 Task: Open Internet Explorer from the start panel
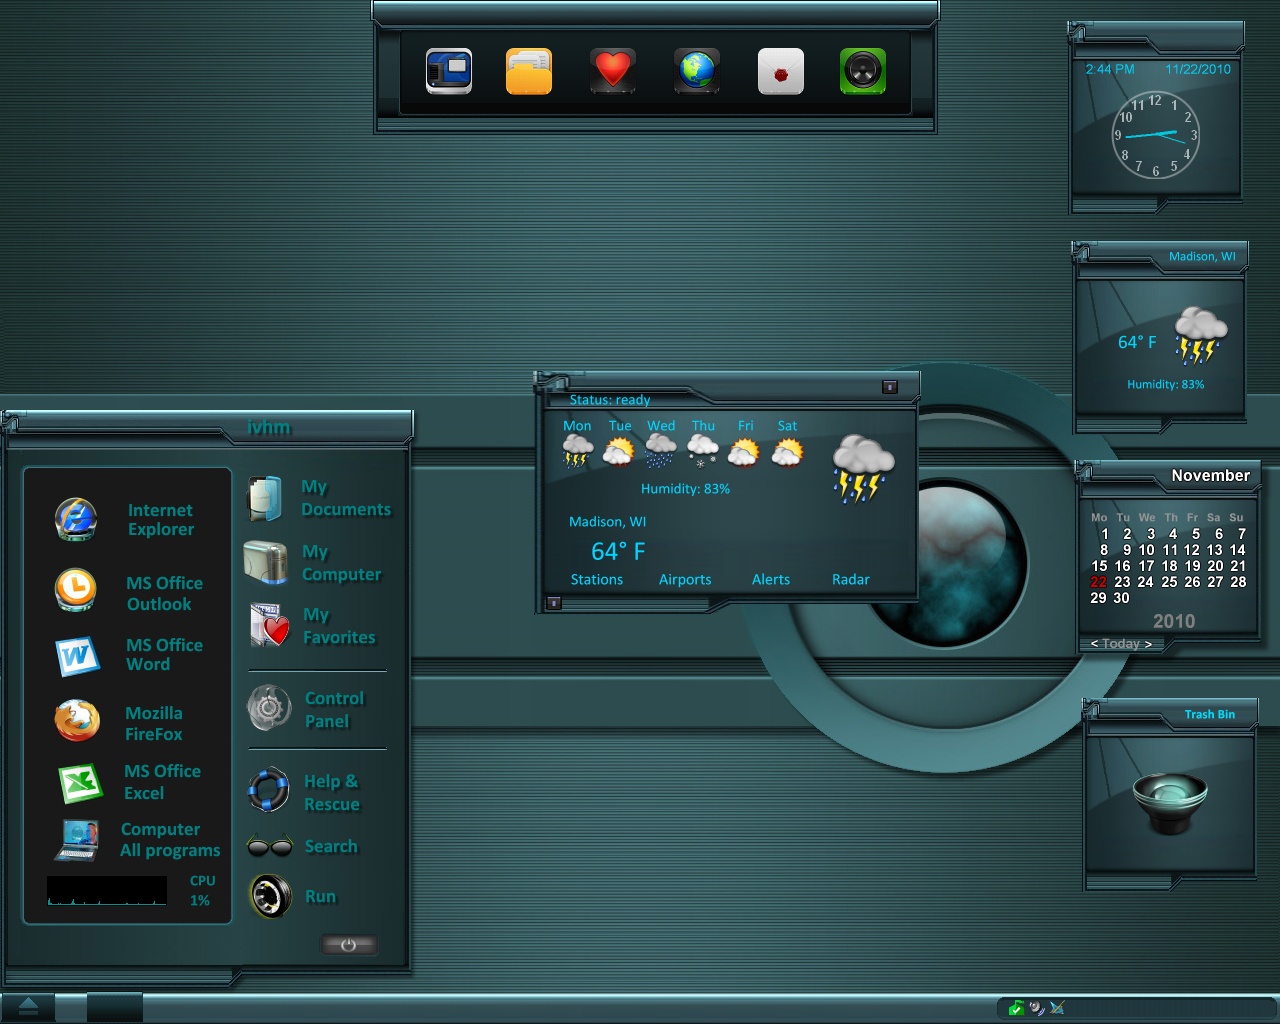[77, 520]
